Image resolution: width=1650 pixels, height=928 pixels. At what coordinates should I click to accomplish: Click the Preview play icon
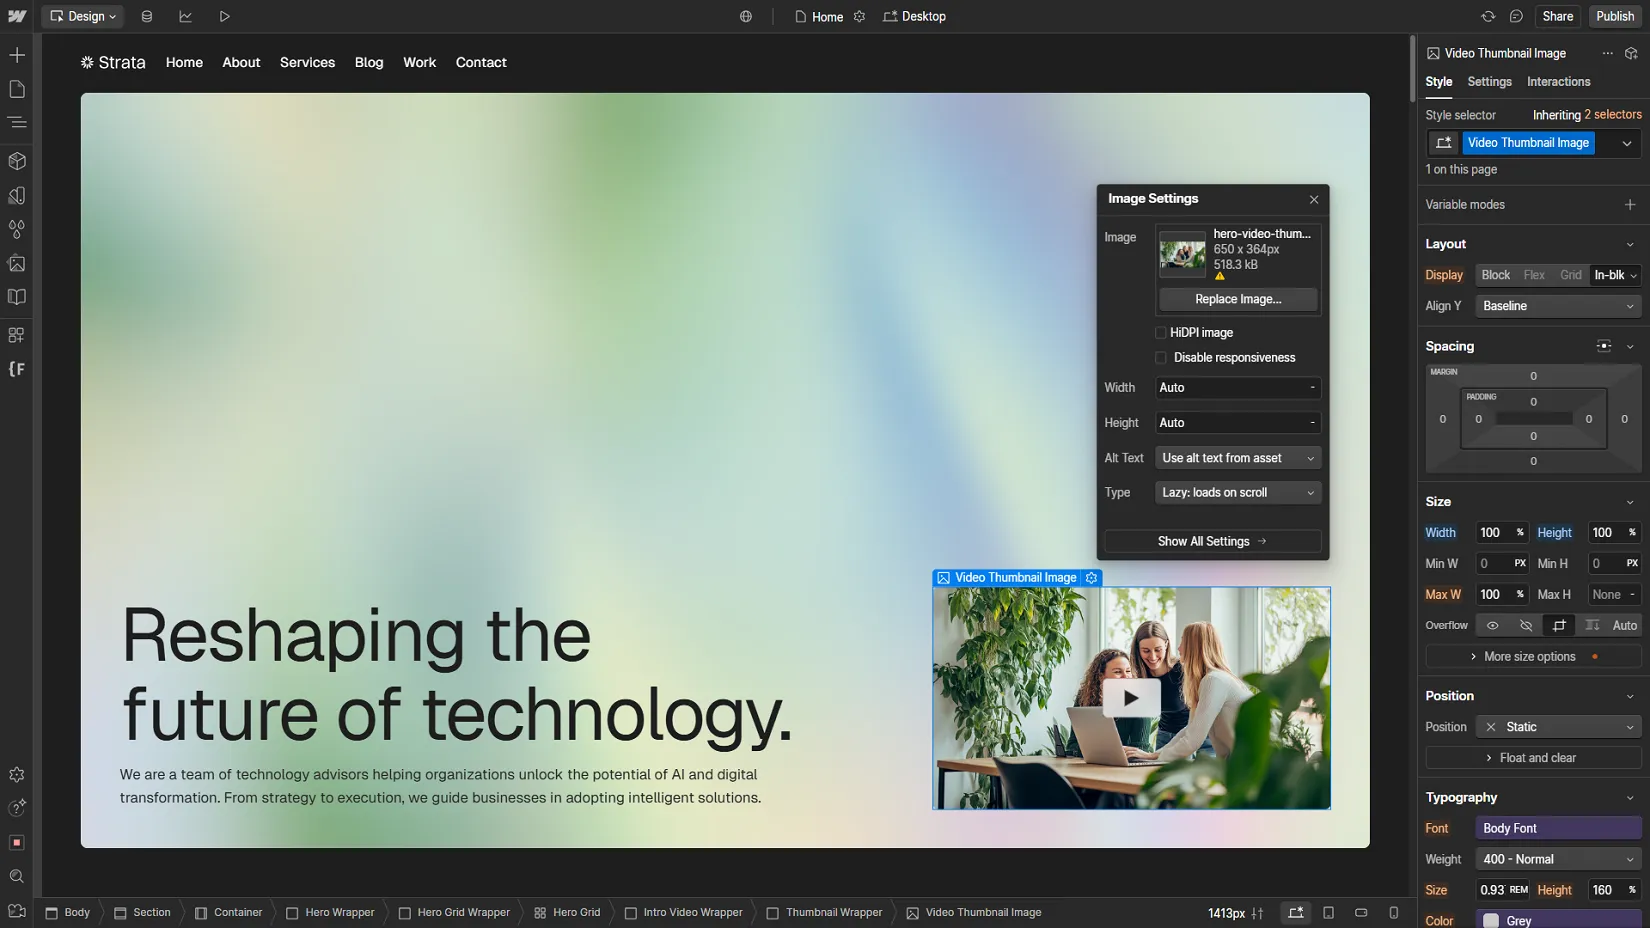[x=224, y=16]
